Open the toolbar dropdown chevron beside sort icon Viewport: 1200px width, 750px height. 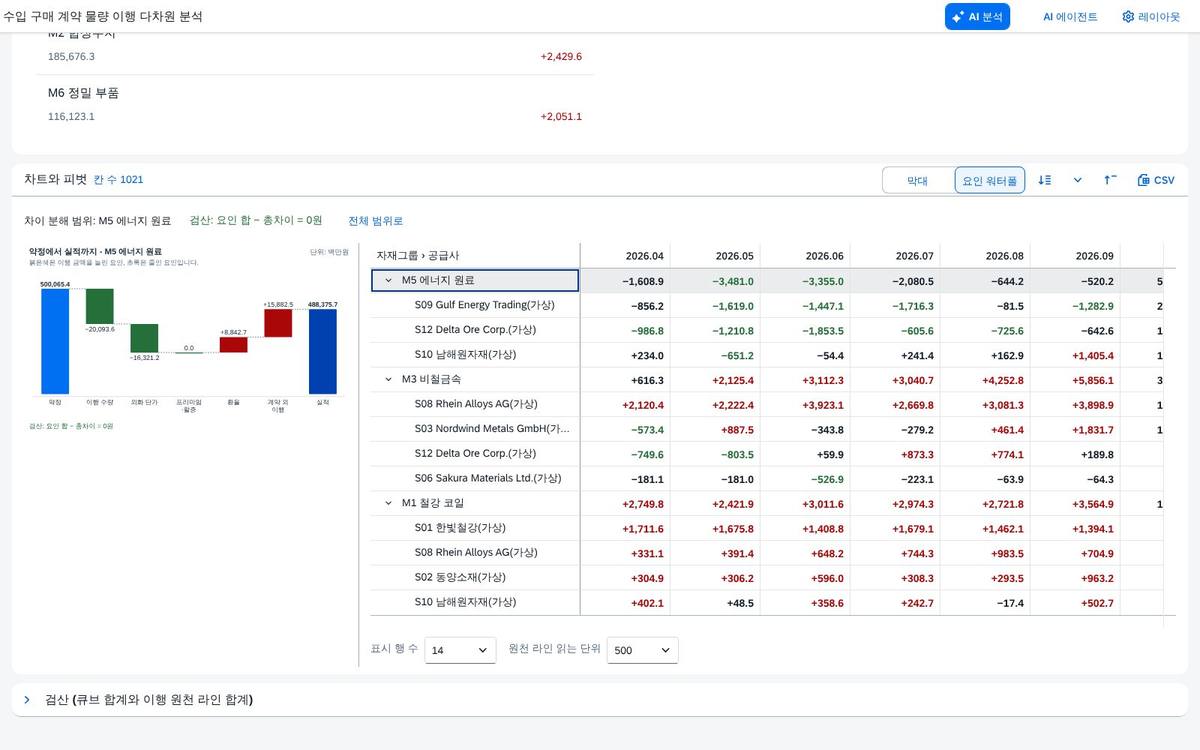(1077, 180)
